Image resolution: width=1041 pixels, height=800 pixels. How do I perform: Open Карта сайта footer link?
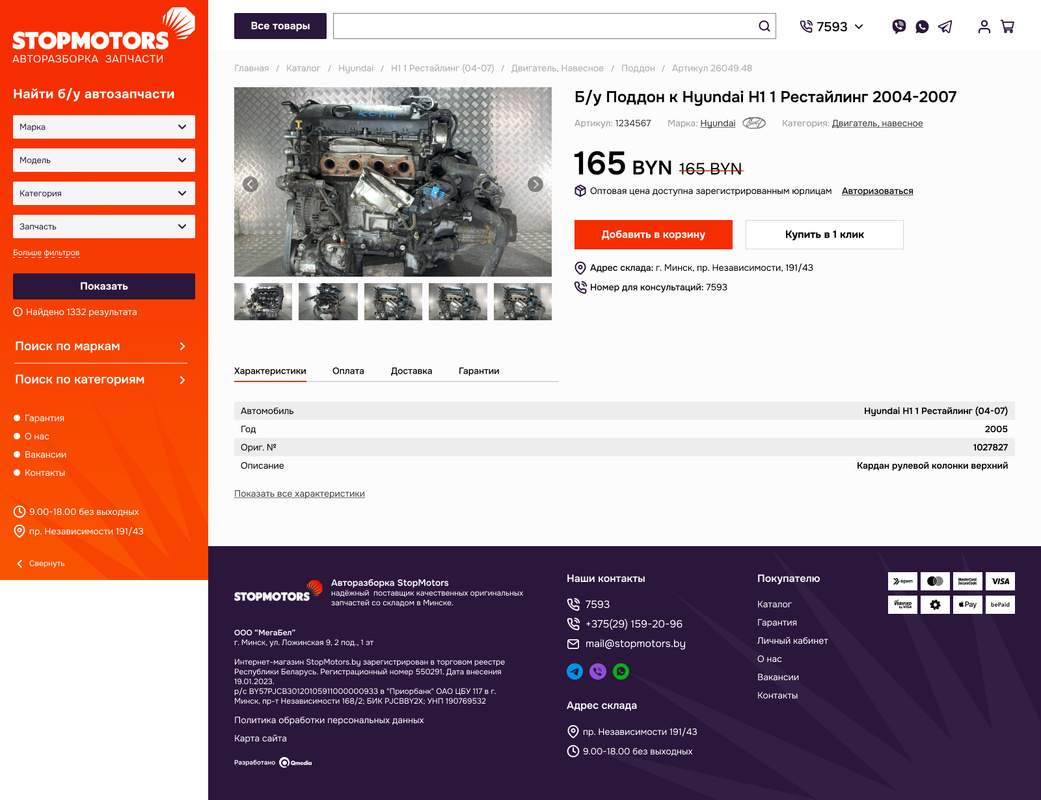click(x=260, y=738)
